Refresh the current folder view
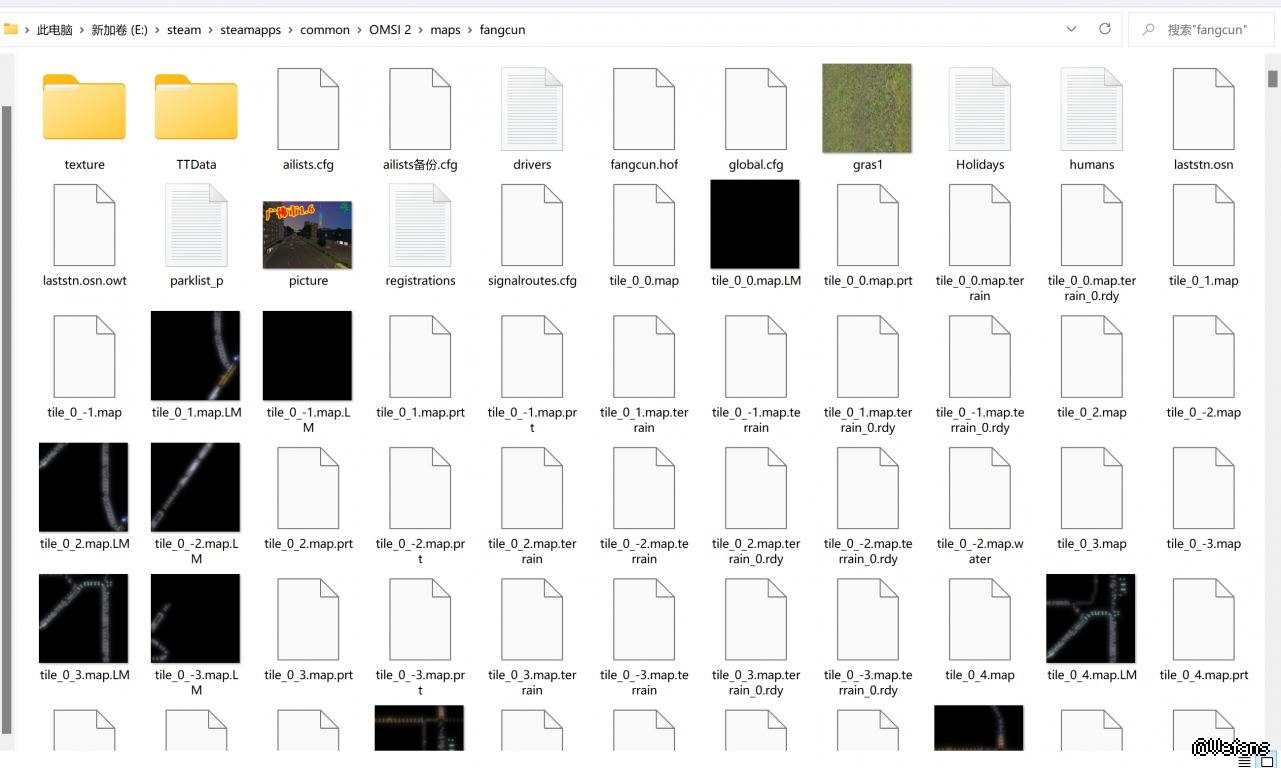Screen dimensions: 1281x768 point(1105,30)
